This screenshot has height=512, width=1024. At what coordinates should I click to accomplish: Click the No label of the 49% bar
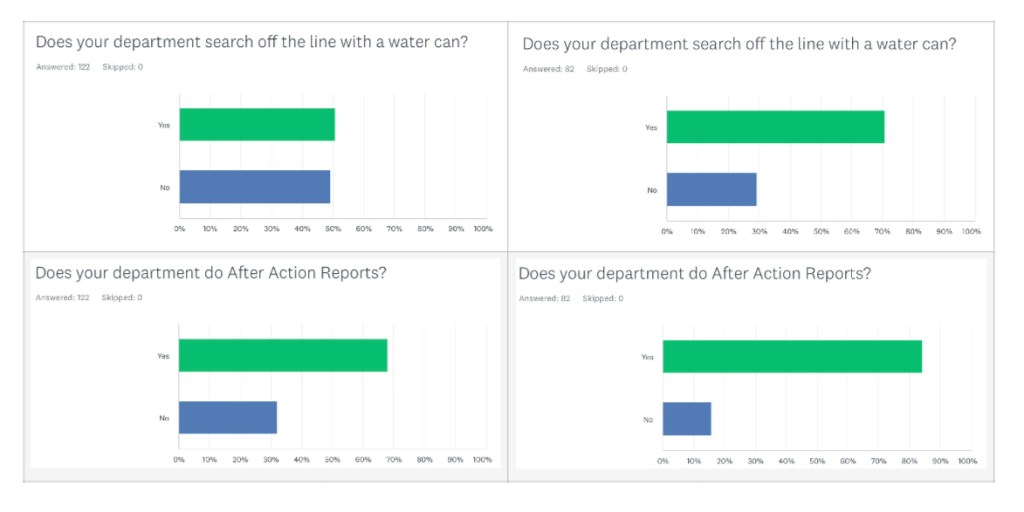tap(164, 187)
